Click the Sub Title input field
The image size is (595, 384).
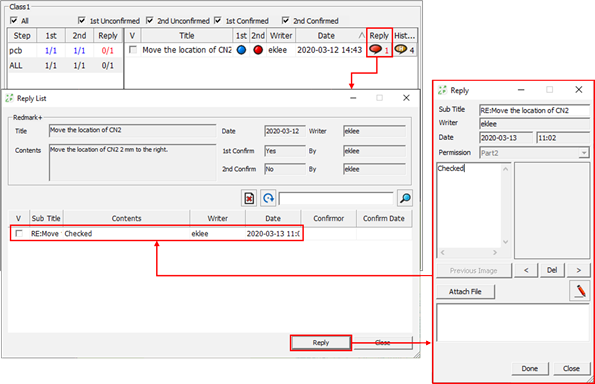[534, 110]
